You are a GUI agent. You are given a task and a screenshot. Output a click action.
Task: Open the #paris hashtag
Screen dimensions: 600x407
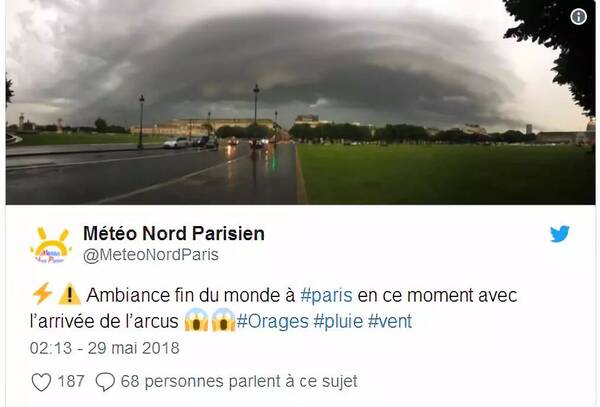point(326,296)
